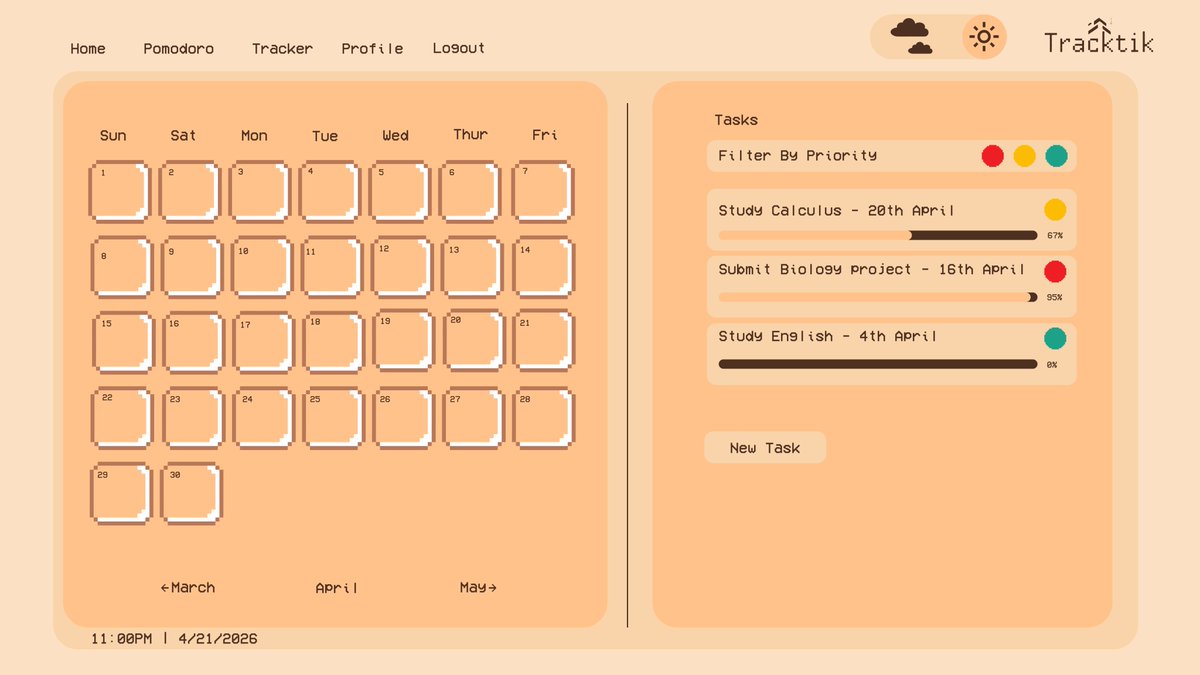Select the sun light mode icon
The width and height of the screenshot is (1200, 675).
click(984, 37)
